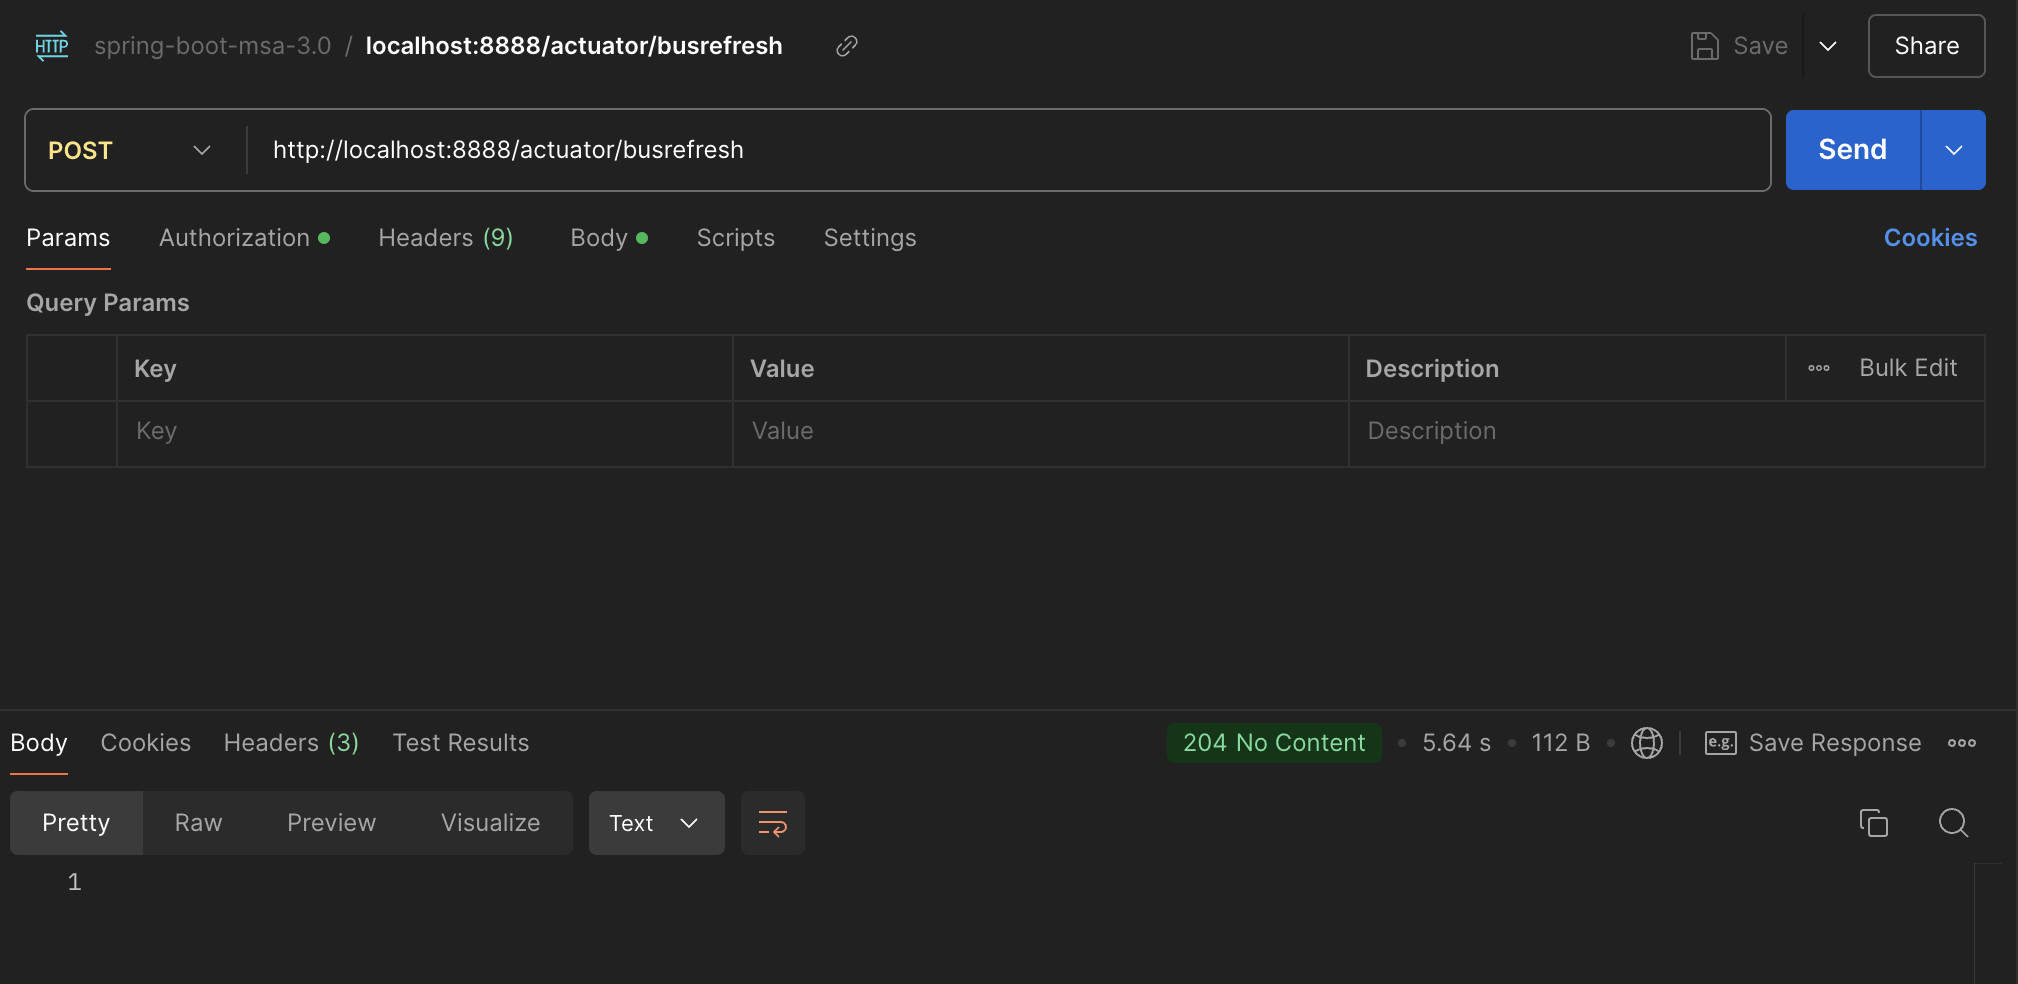The image size is (2018, 984).
Task: Open the Cookies link
Action: 1930,238
